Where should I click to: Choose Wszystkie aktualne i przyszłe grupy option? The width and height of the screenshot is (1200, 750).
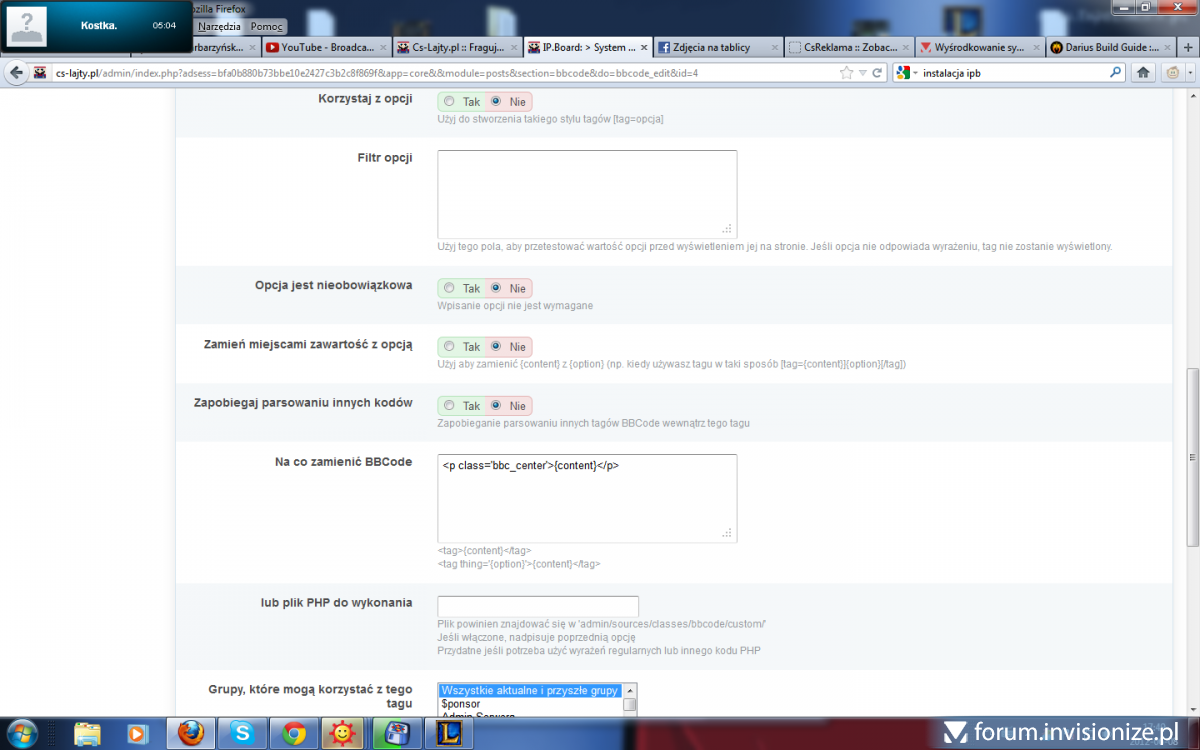tap(530, 690)
